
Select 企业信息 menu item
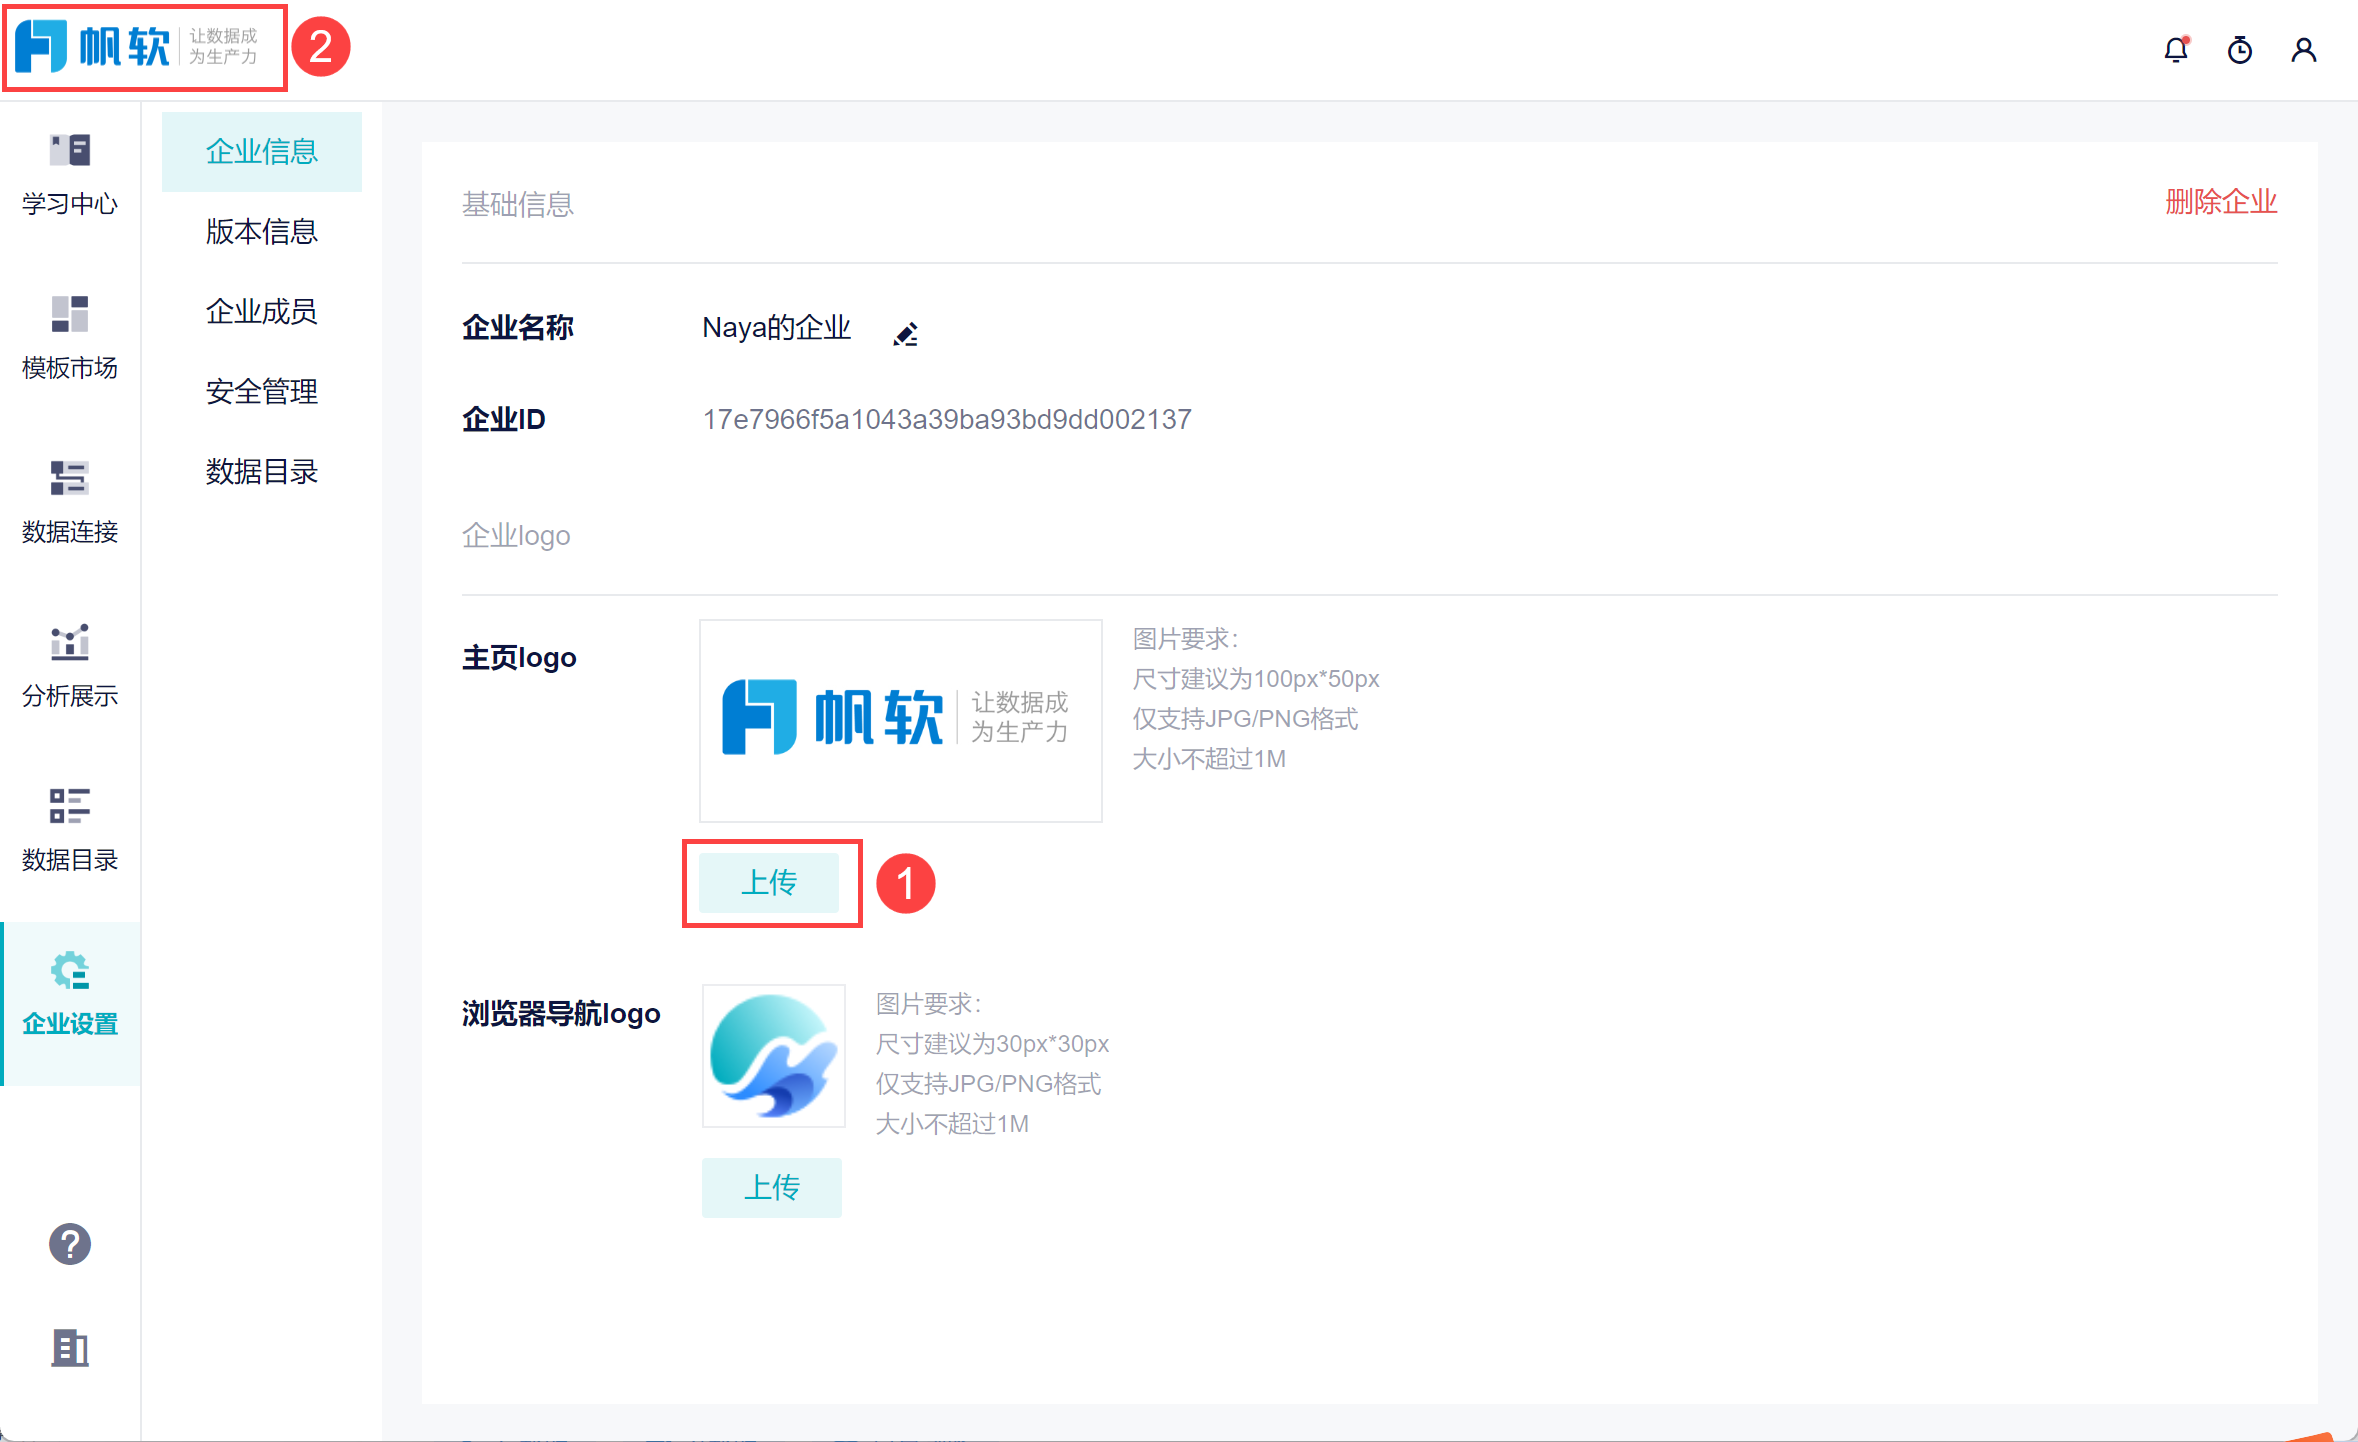[261, 152]
